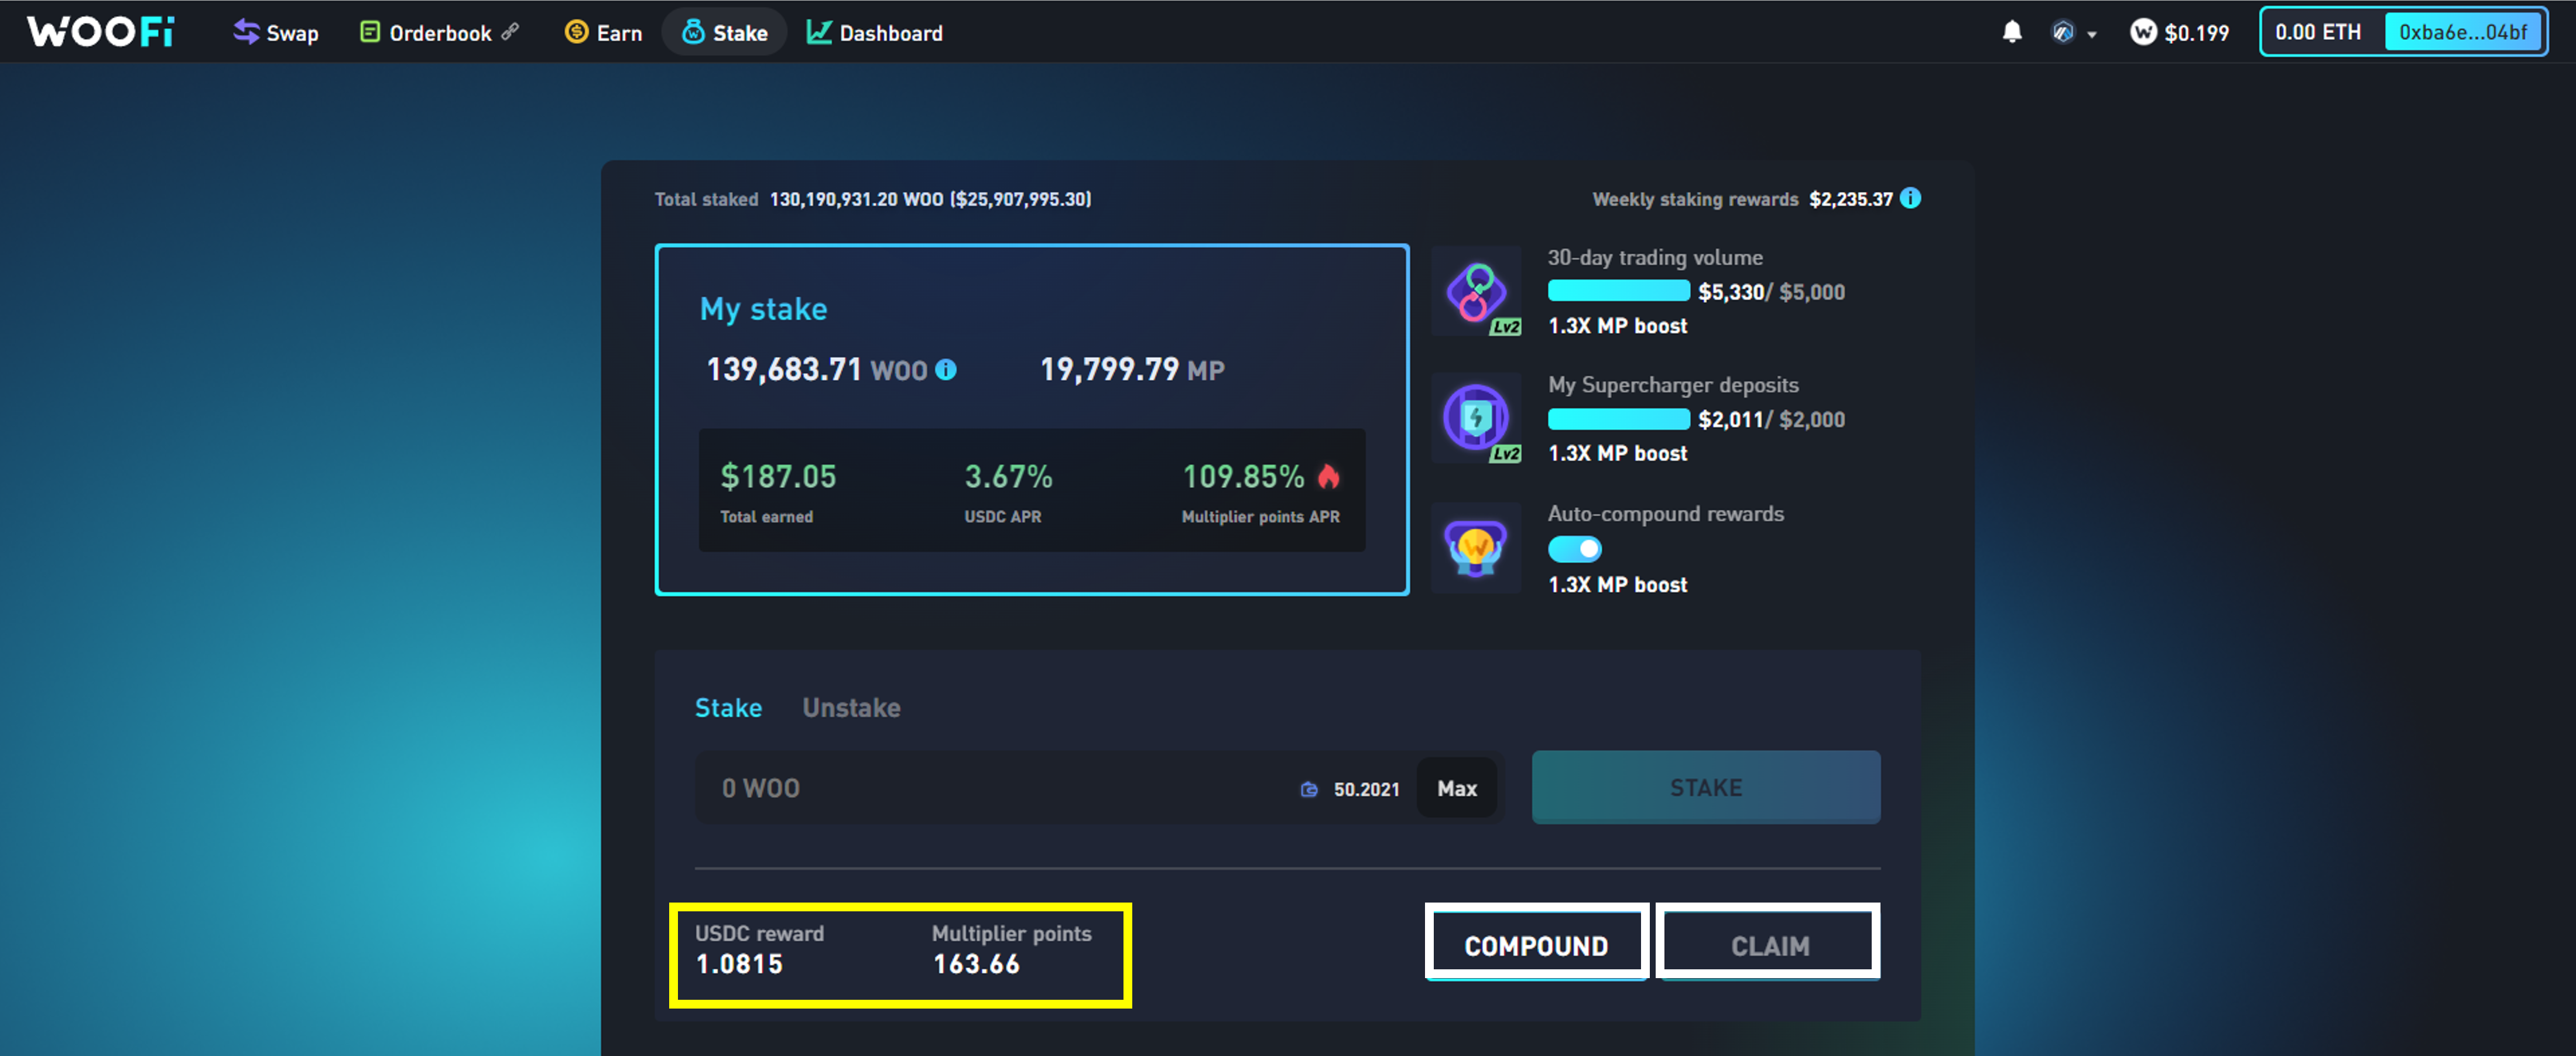Click info icon beside staked WOO amount
Screen dimensions: 2576x1056
[x=945, y=370]
